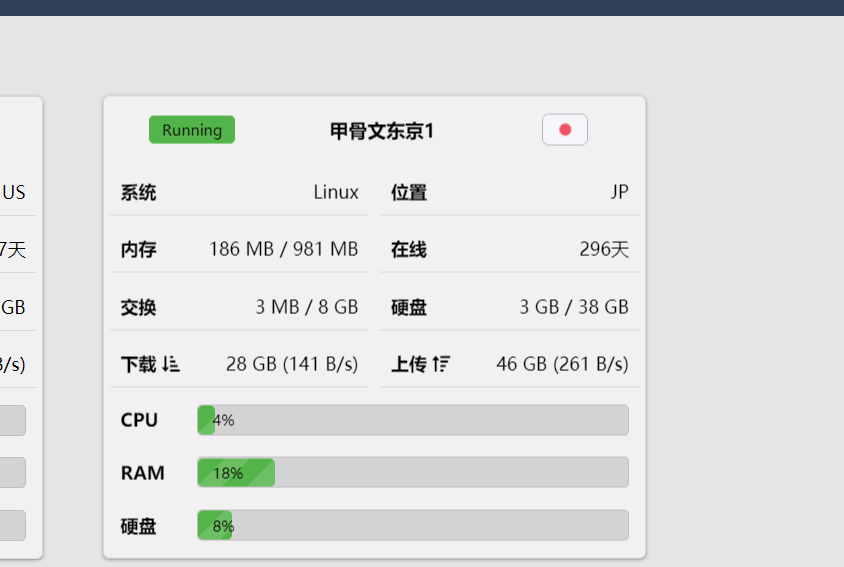Click the upload value 46 GB (261 B/s)

click(x=562, y=365)
